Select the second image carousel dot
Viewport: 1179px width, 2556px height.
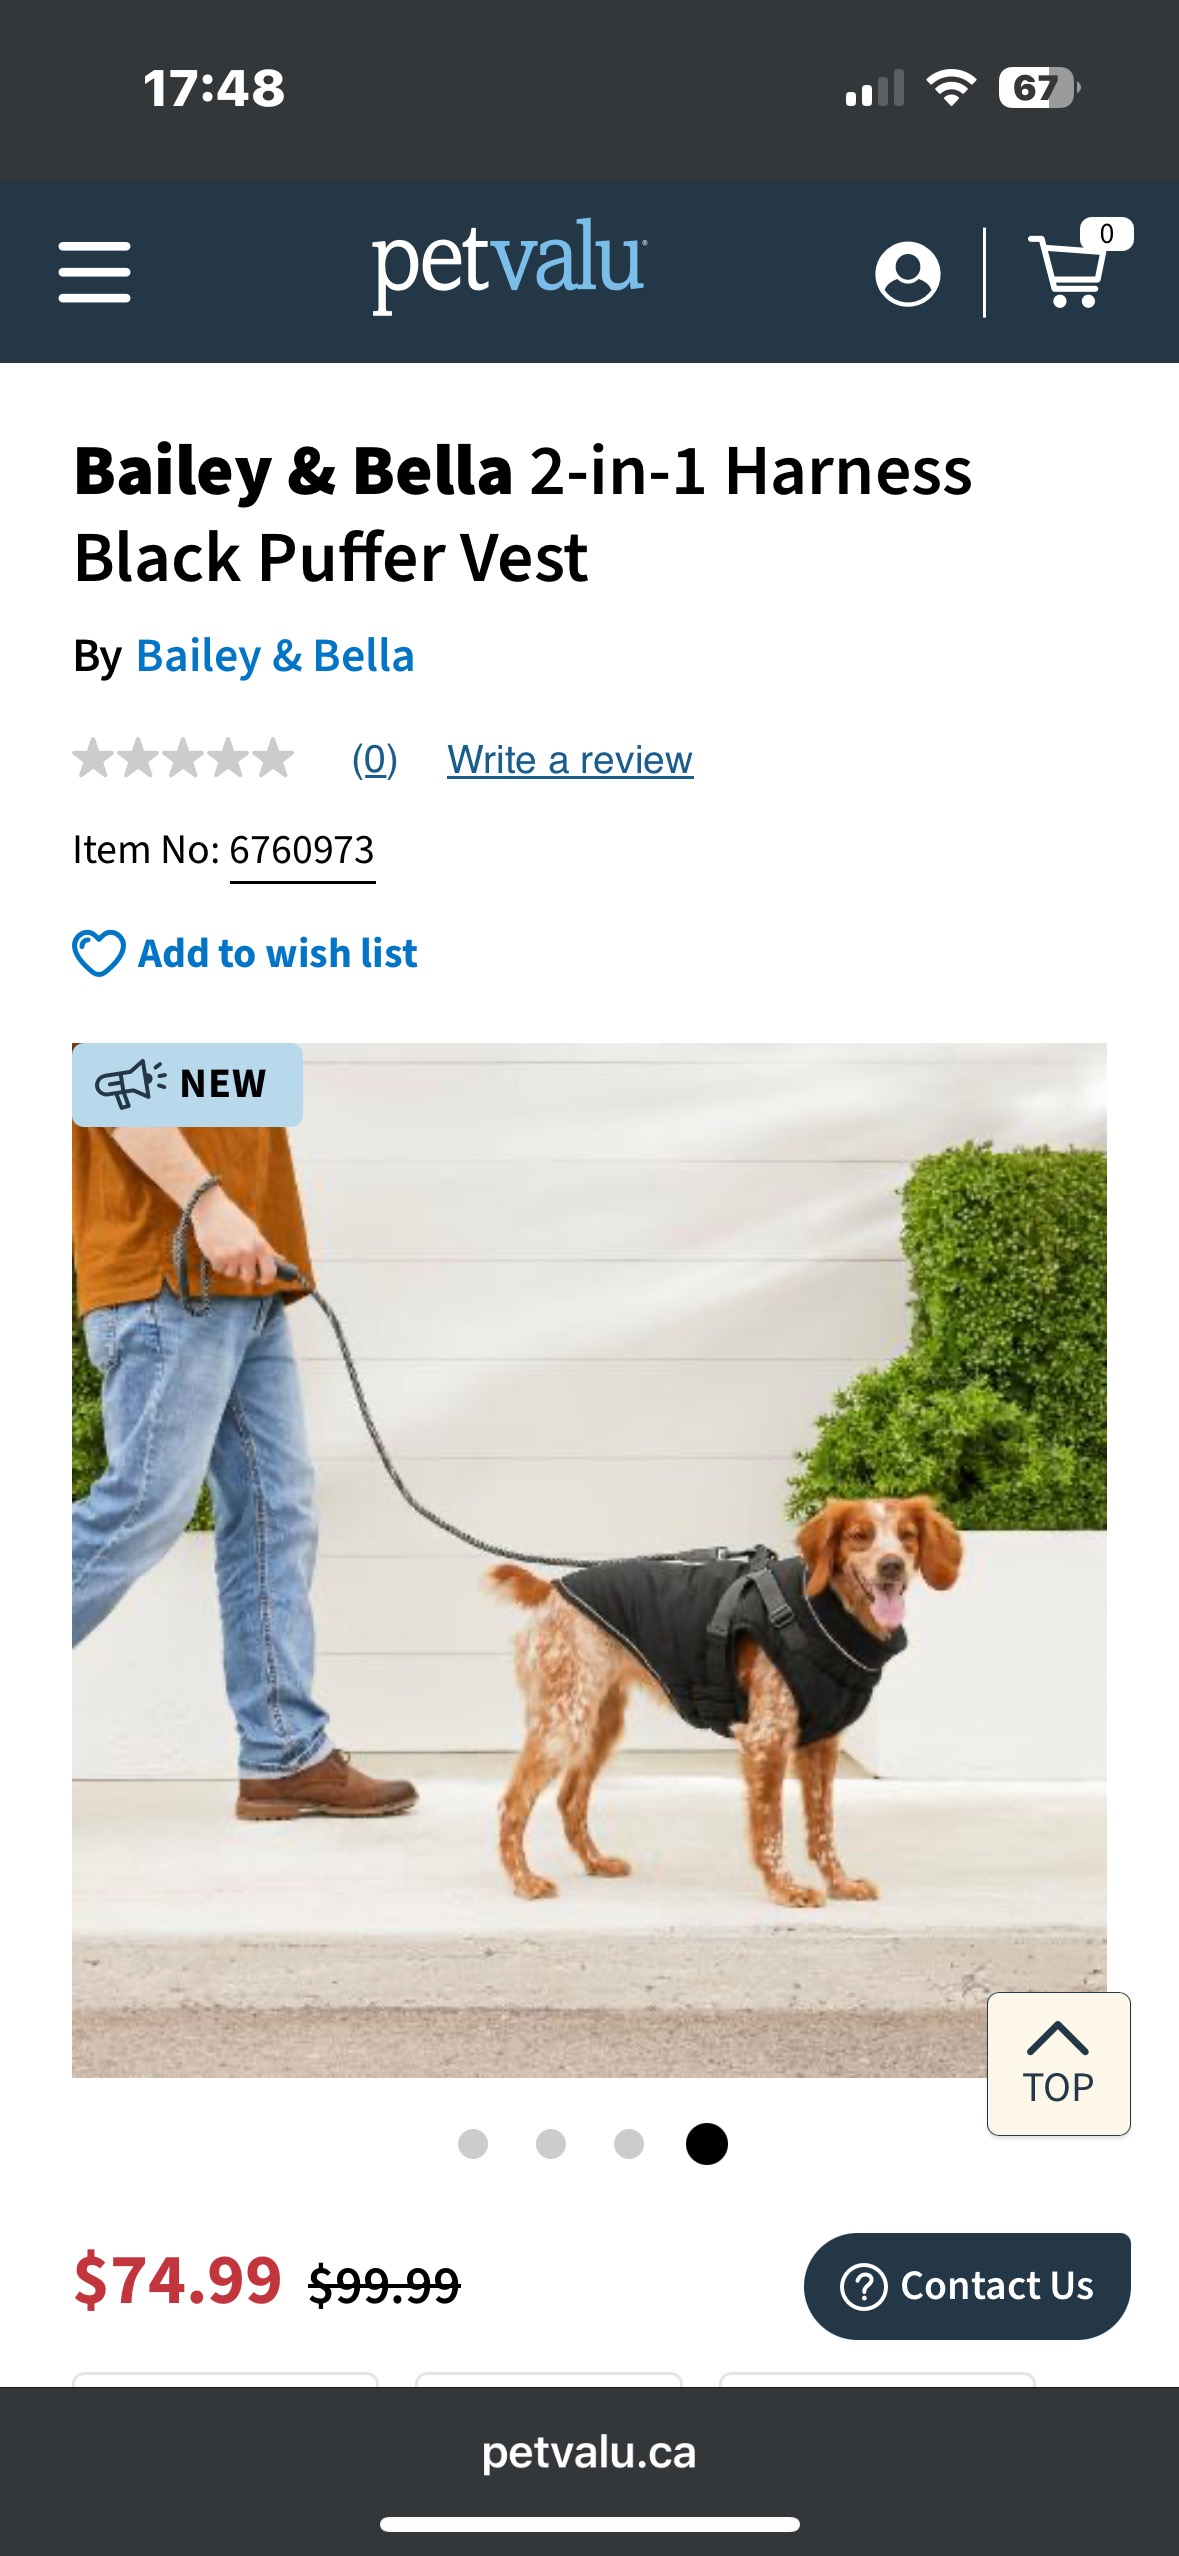coord(550,2143)
